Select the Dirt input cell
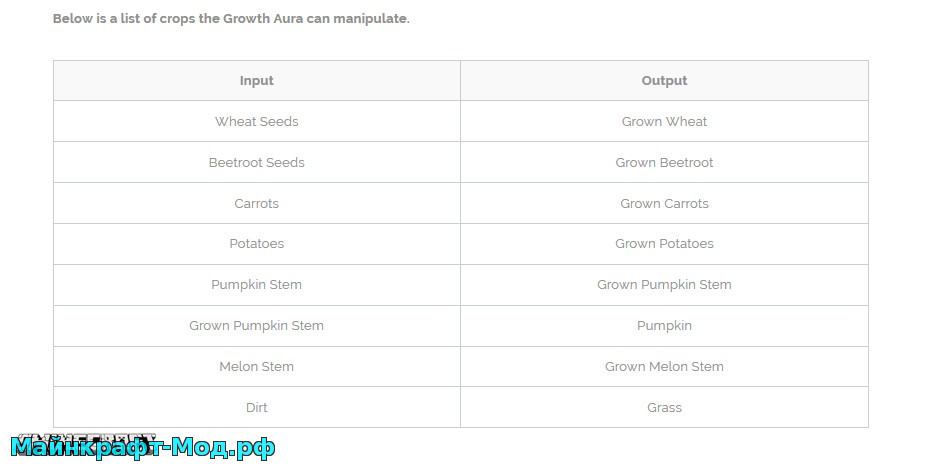The height and width of the screenshot is (471, 936). pyautogui.click(x=257, y=407)
